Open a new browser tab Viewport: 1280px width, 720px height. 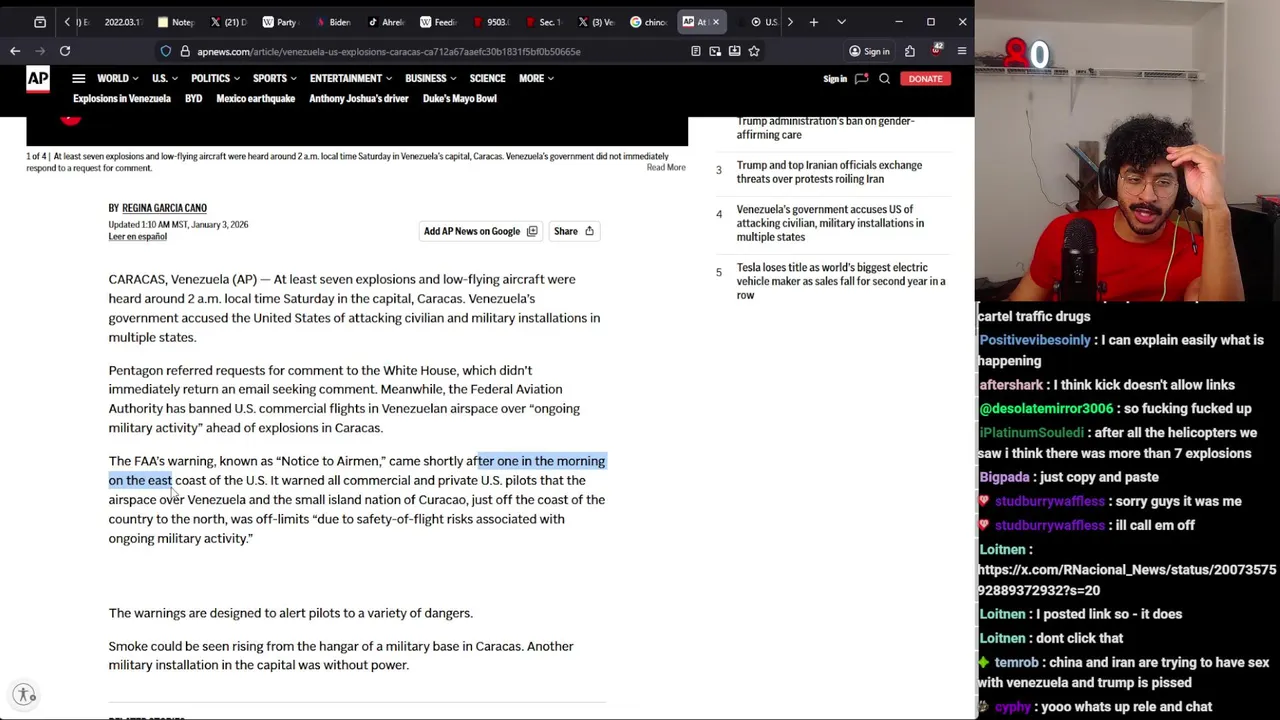coord(814,22)
